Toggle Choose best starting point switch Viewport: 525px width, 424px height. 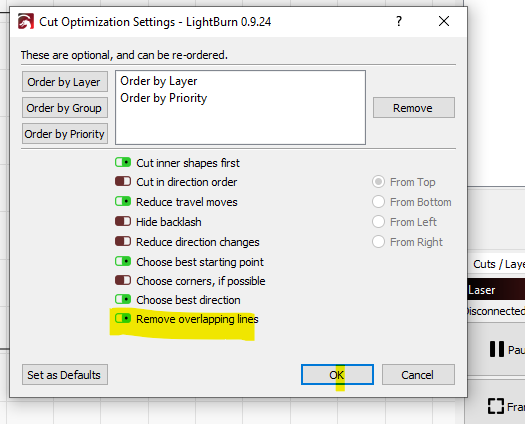[123, 261]
